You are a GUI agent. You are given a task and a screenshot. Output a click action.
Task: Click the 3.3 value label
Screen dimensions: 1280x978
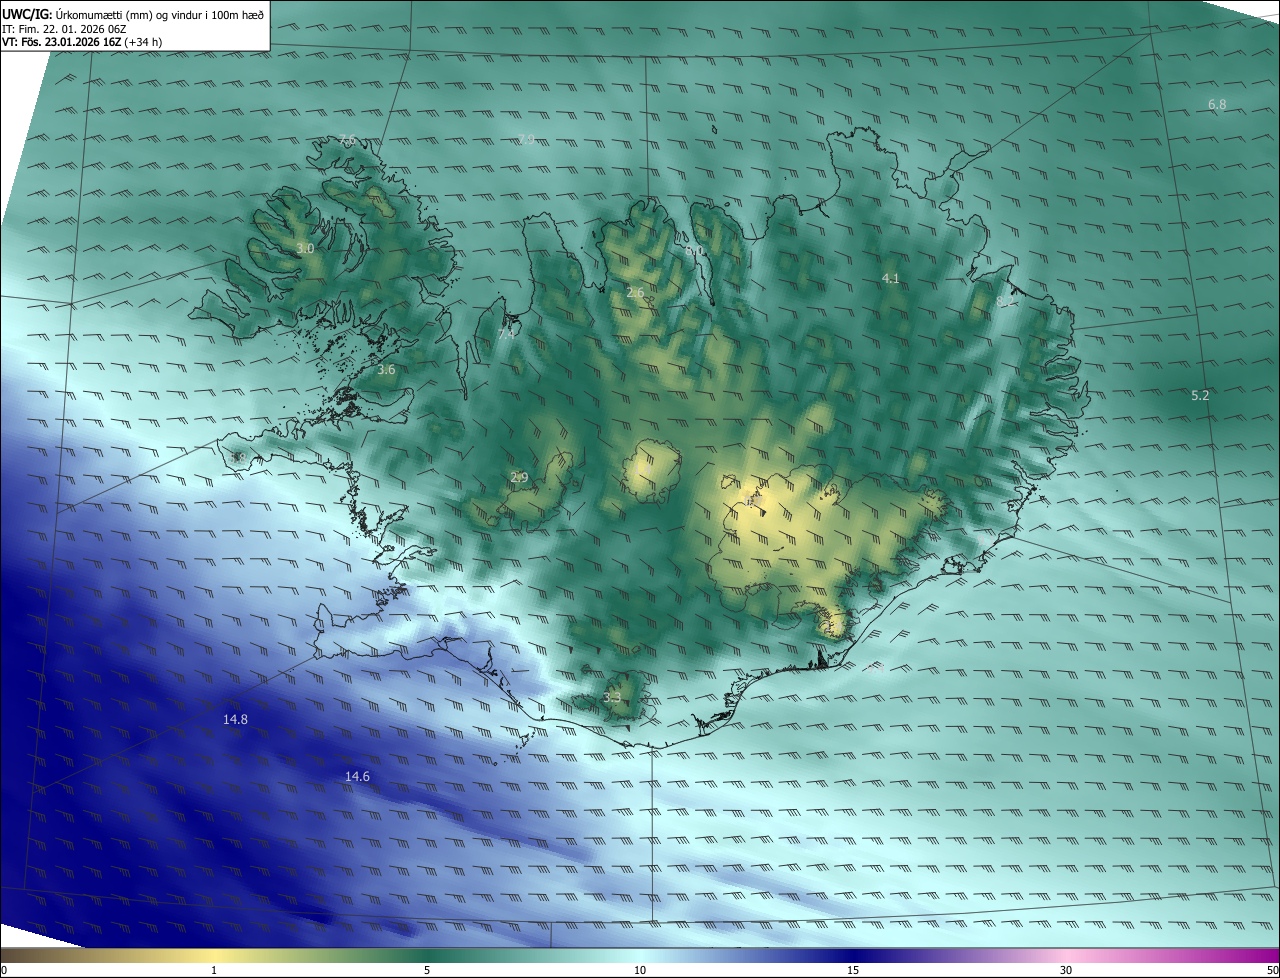(612, 697)
